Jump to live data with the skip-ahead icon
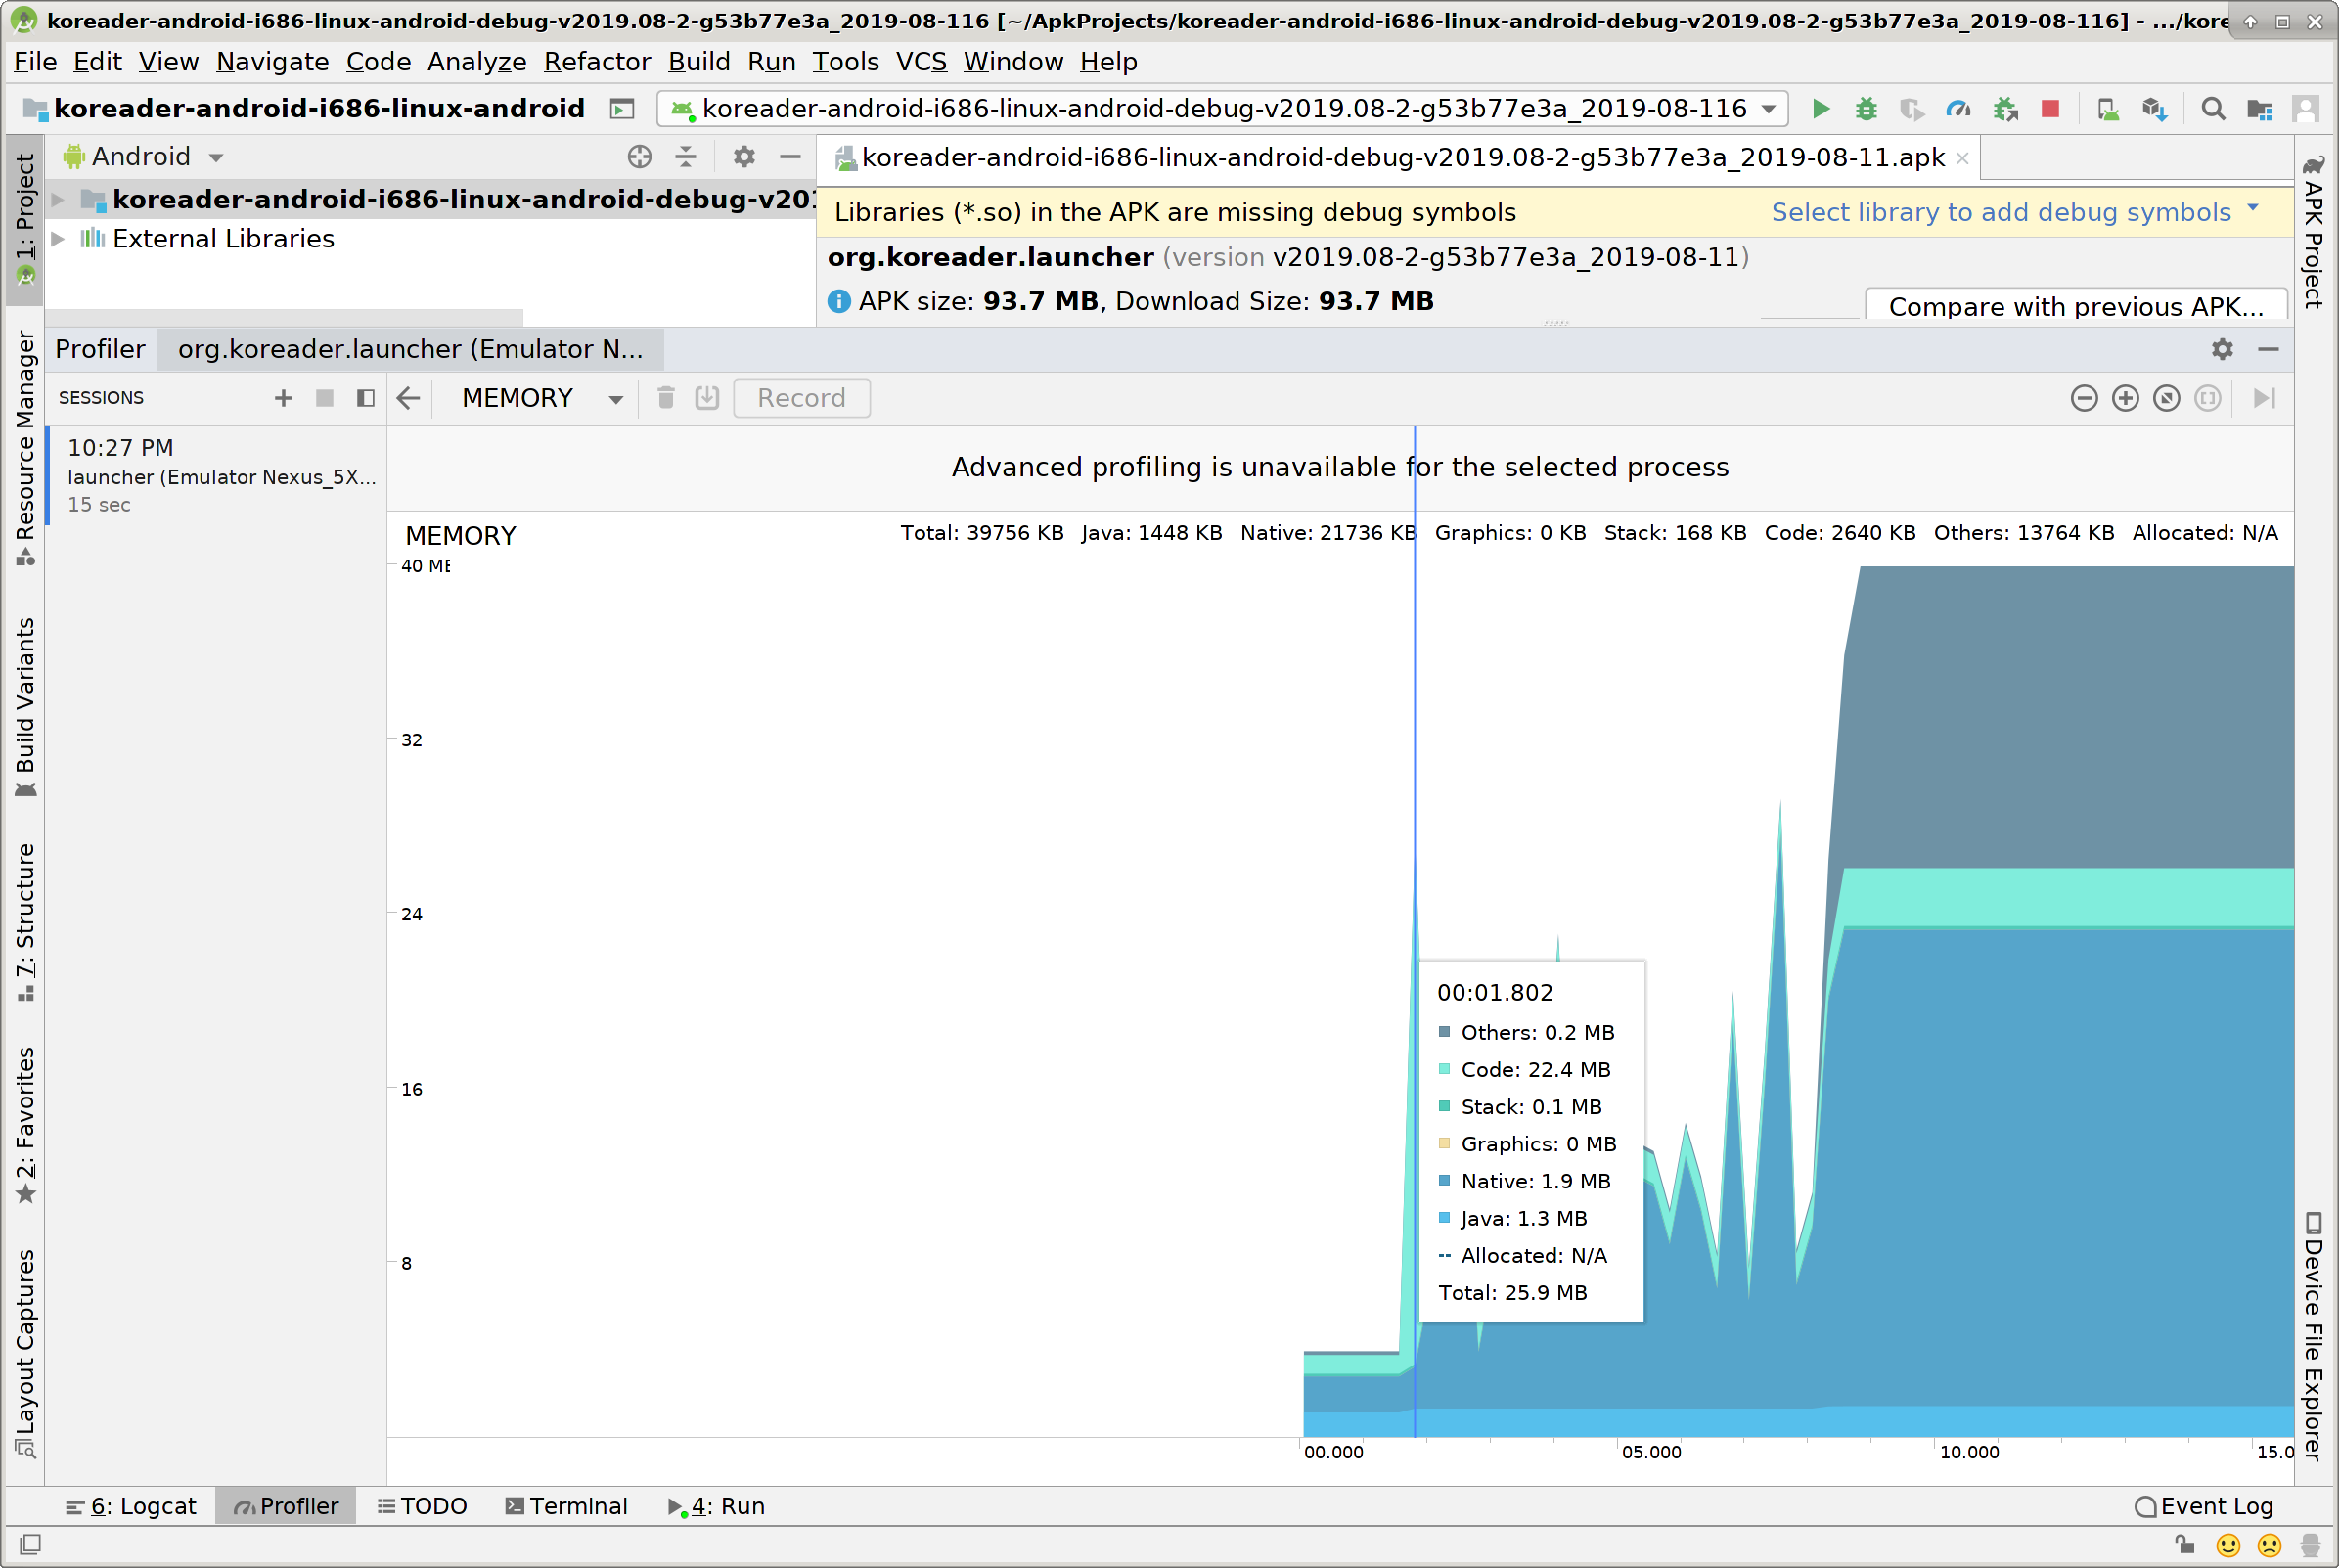The image size is (2339, 1568). pyautogui.click(x=2264, y=398)
